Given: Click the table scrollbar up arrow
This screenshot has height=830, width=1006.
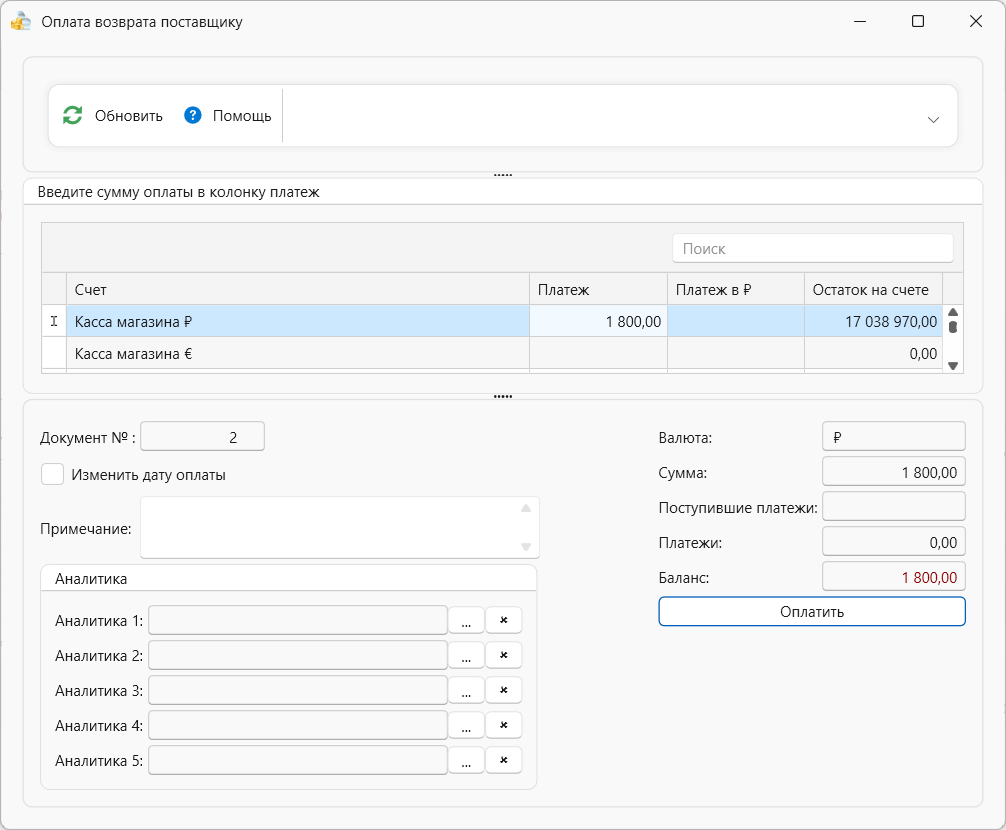Looking at the screenshot, I should pos(953,312).
